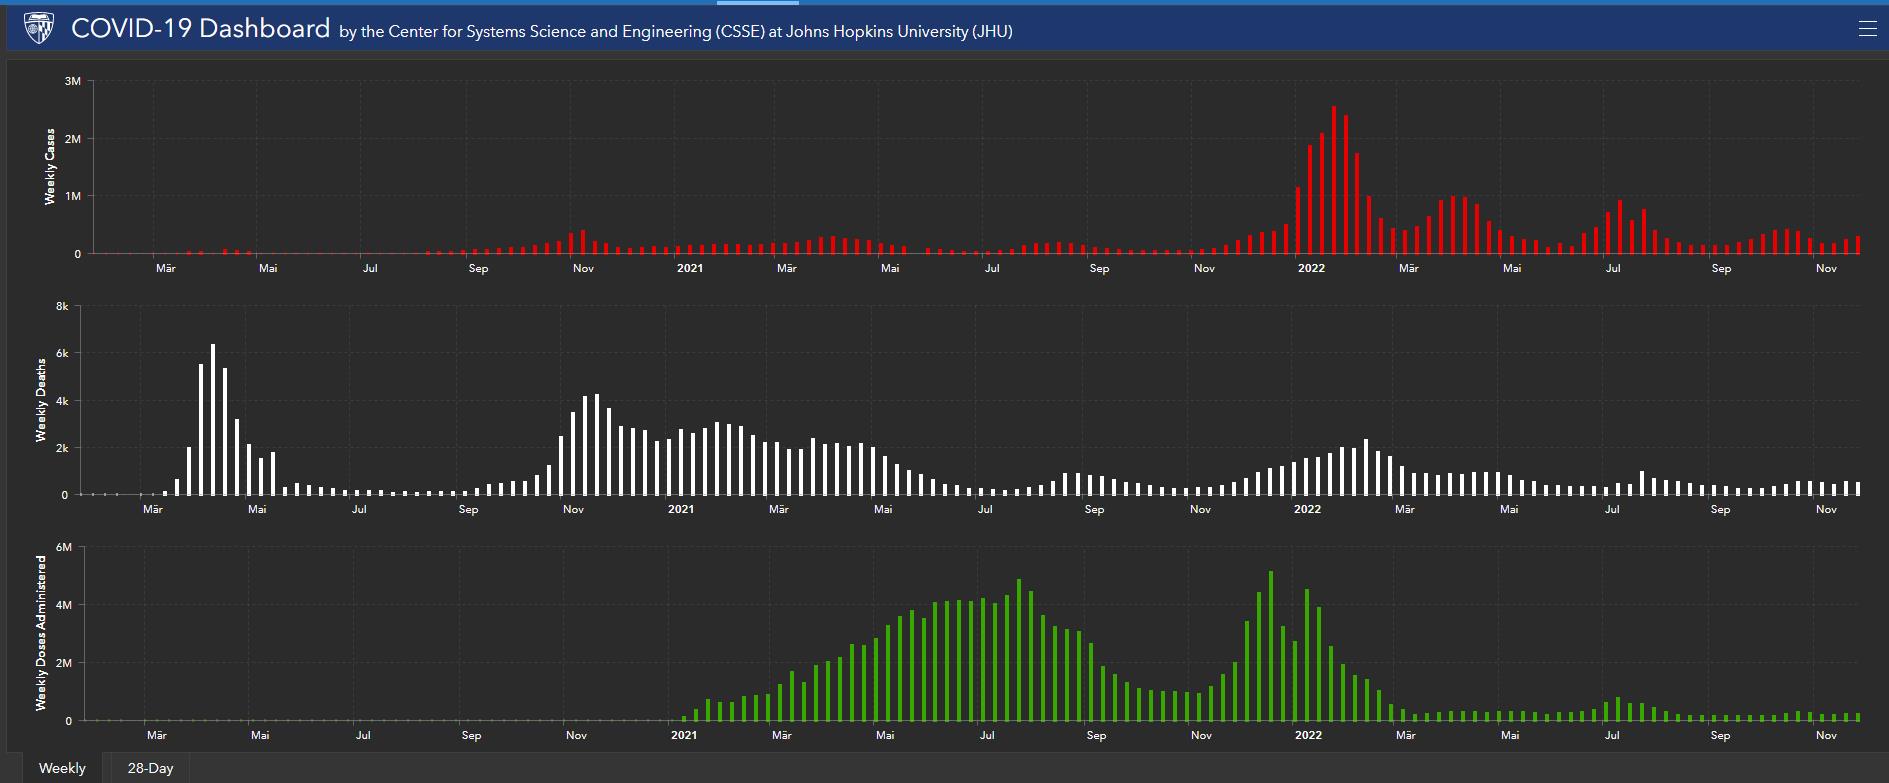Viewport: 1889px width, 783px height.
Task: Click the 2021 label on Weekly Deaths axis
Action: pyautogui.click(x=681, y=509)
